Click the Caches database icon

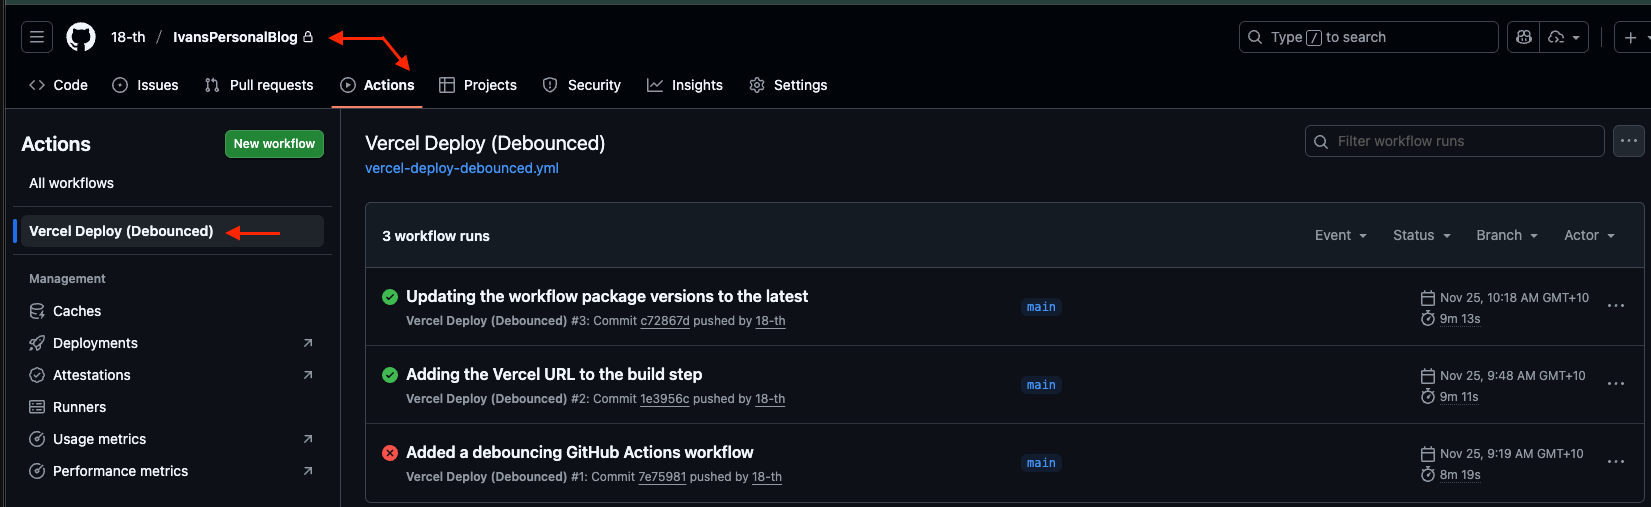37,311
